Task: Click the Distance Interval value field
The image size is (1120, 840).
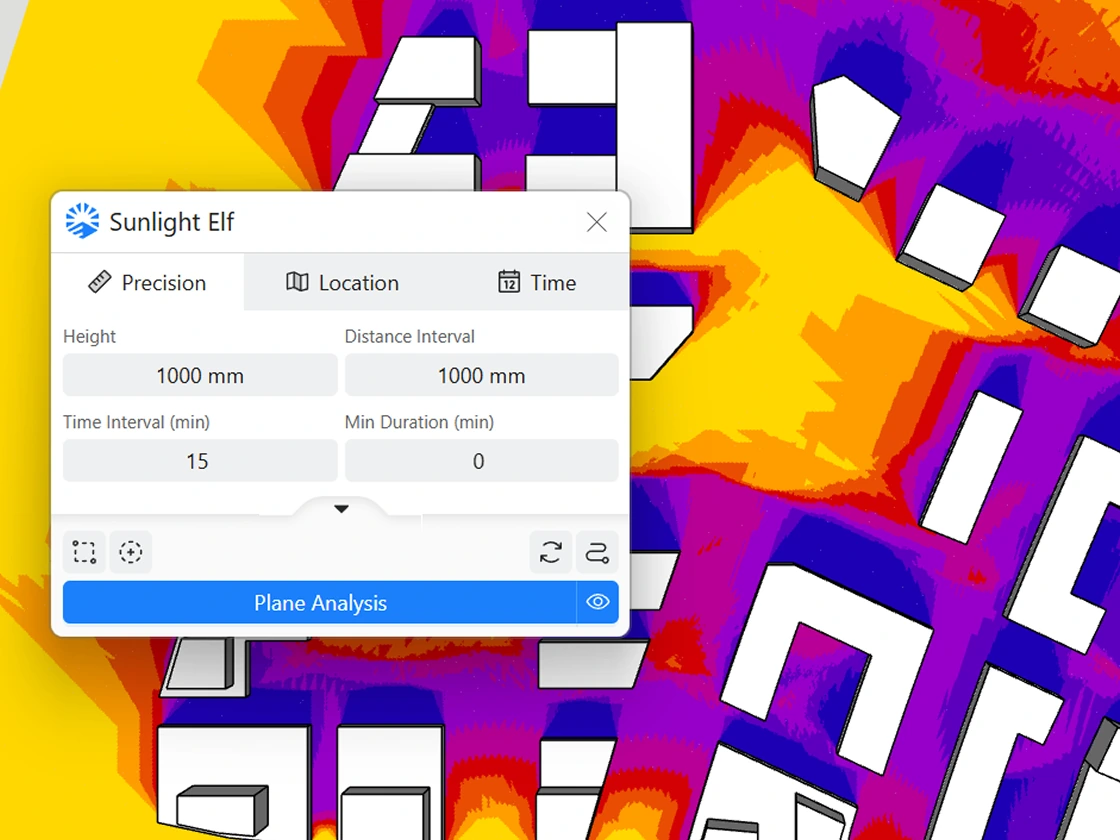Action: pyautogui.click(x=481, y=376)
